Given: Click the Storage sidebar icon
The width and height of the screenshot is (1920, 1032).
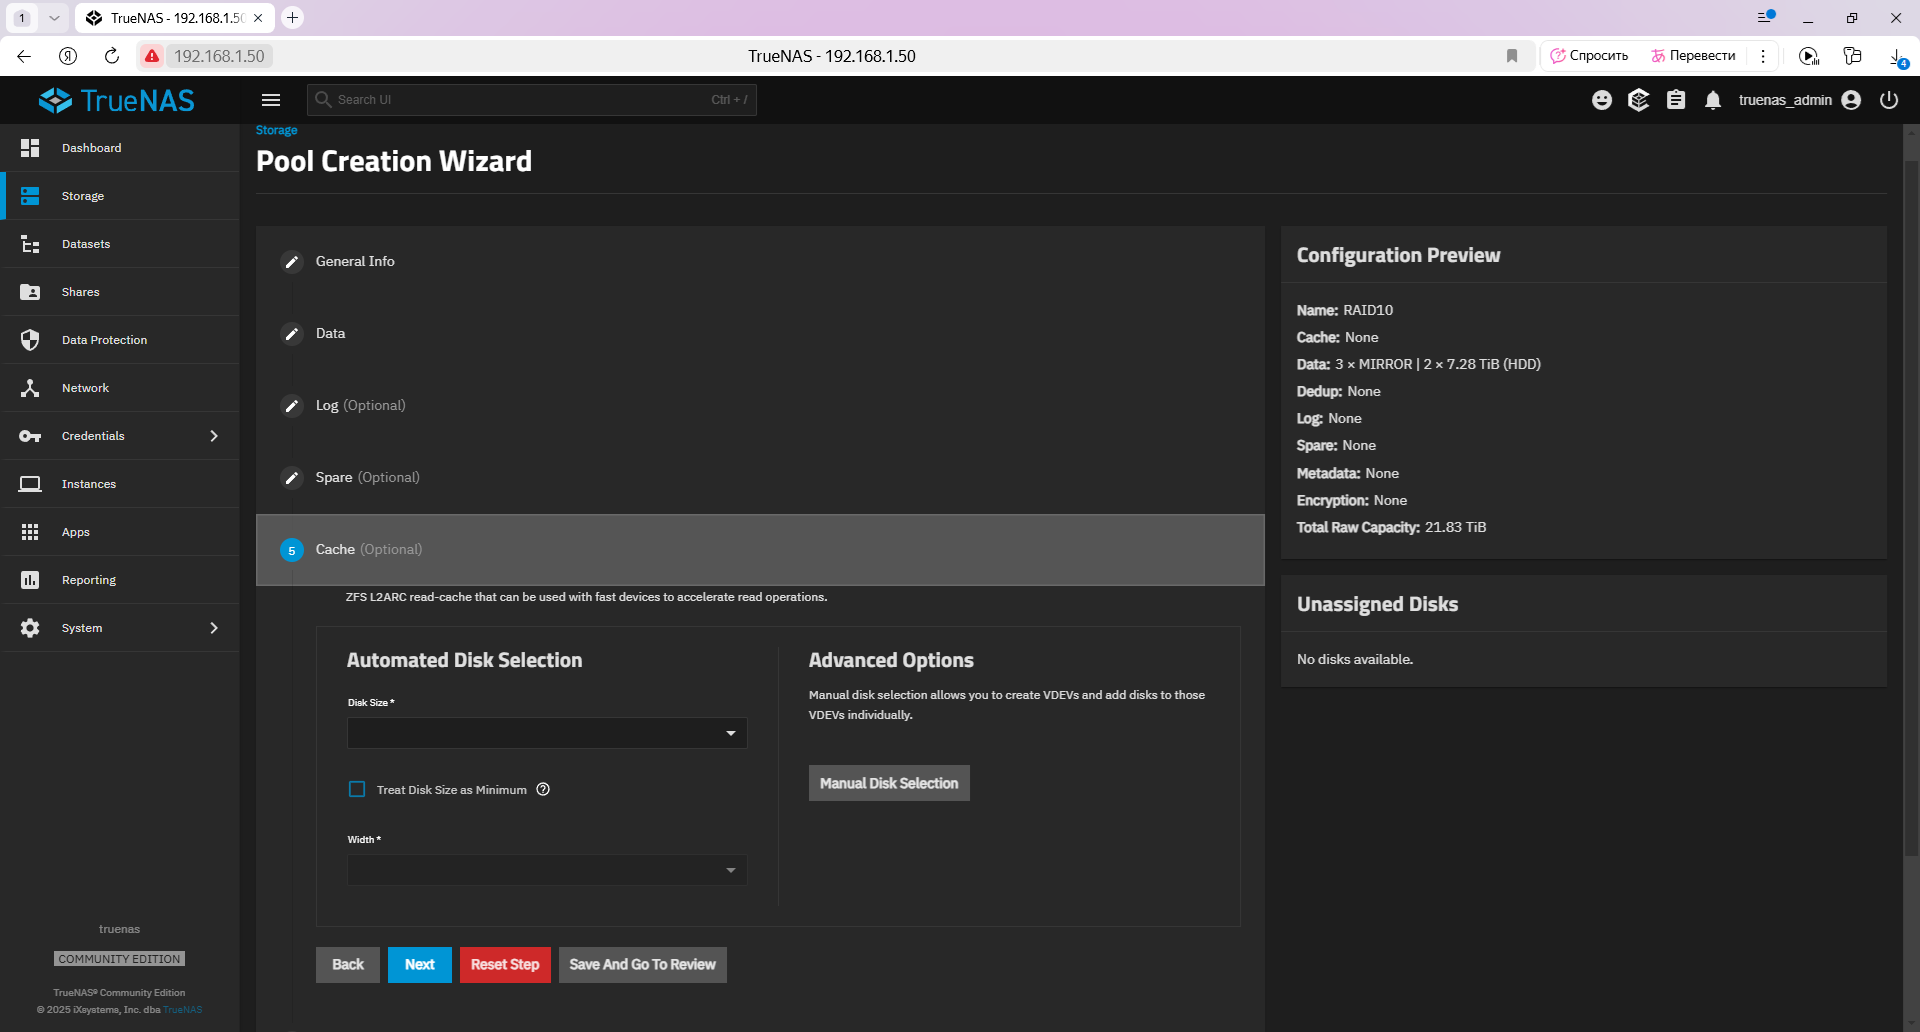Looking at the screenshot, I should pyautogui.click(x=30, y=196).
